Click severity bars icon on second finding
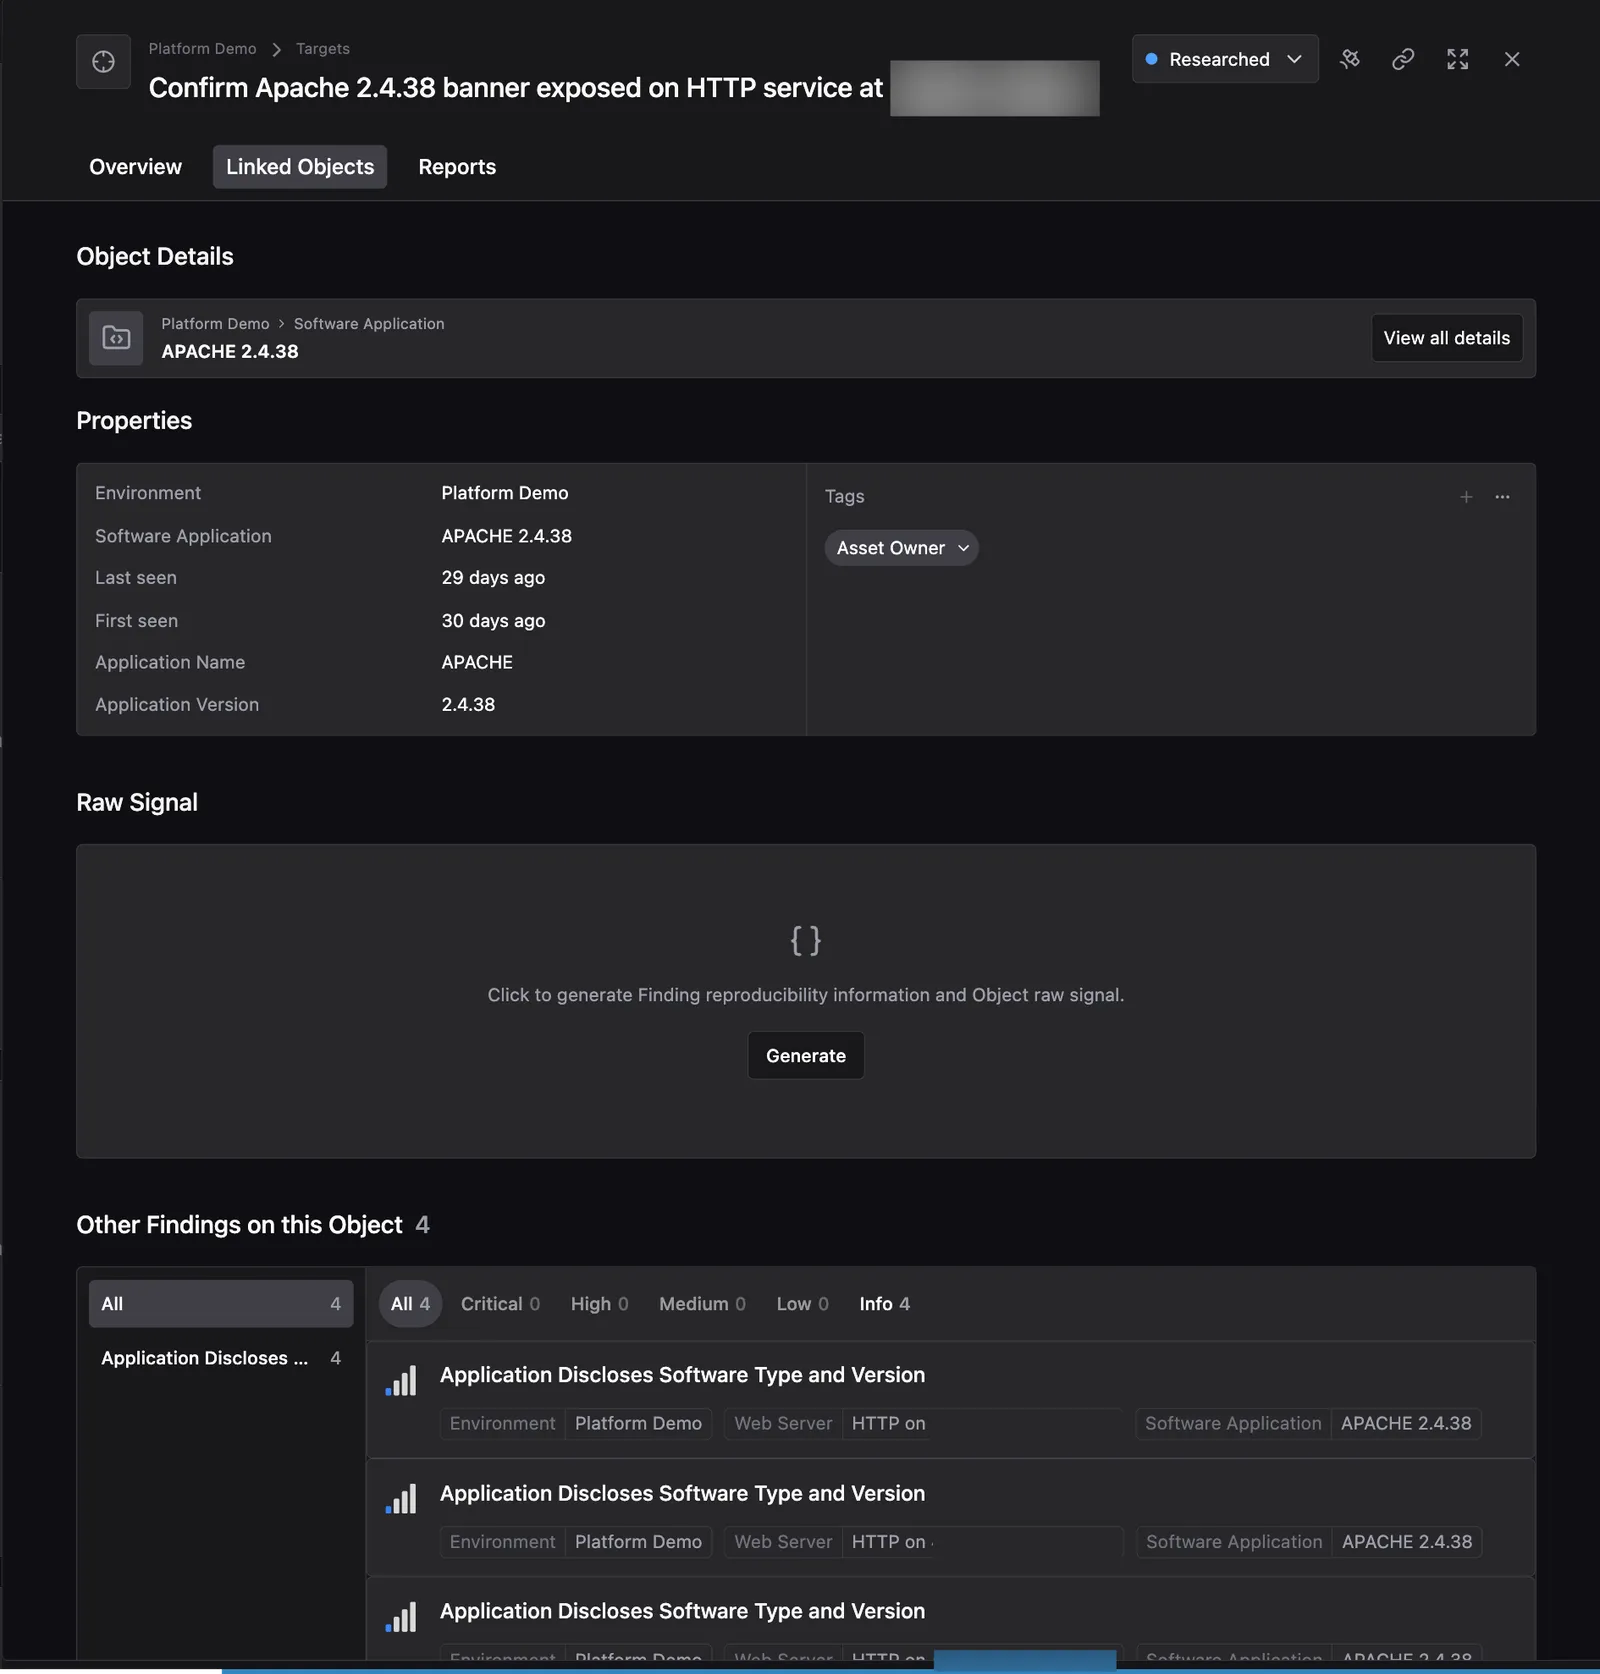The height and width of the screenshot is (1674, 1600). pyautogui.click(x=401, y=1499)
